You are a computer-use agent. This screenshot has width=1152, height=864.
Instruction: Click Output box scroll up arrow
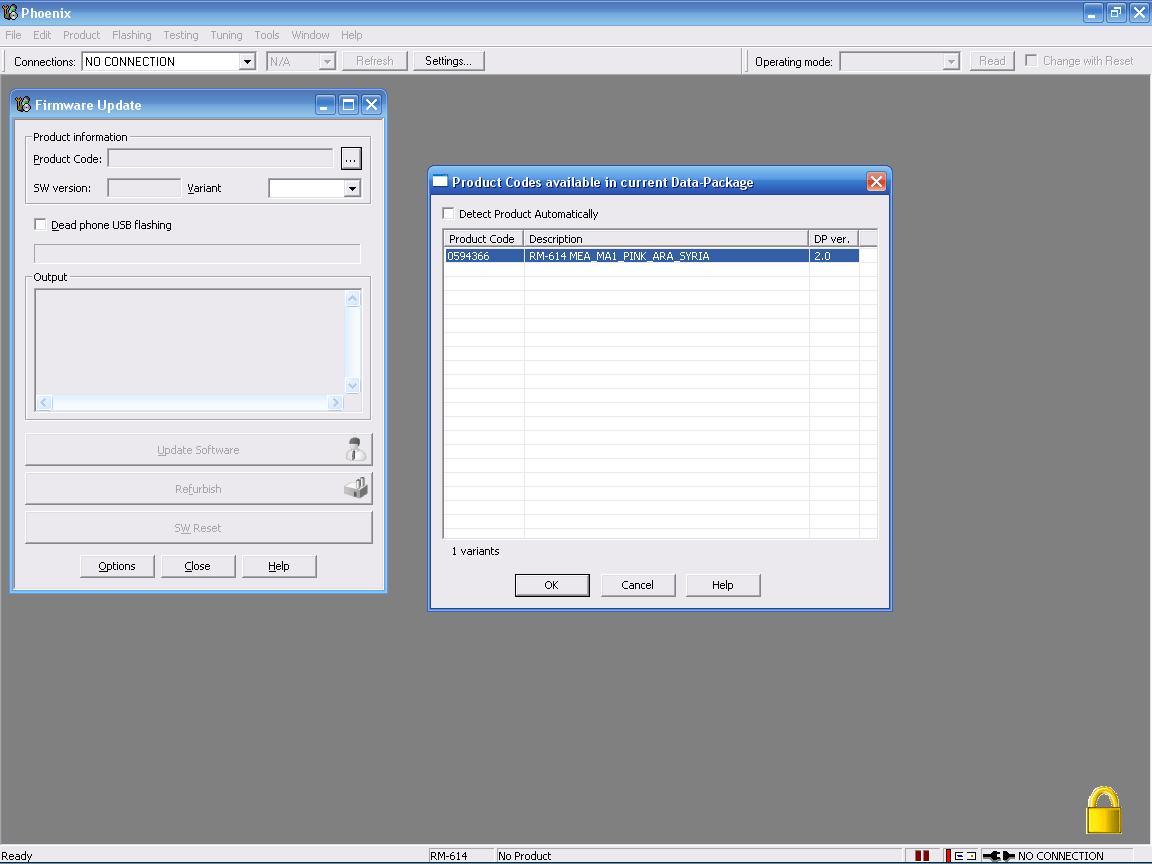point(353,298)
